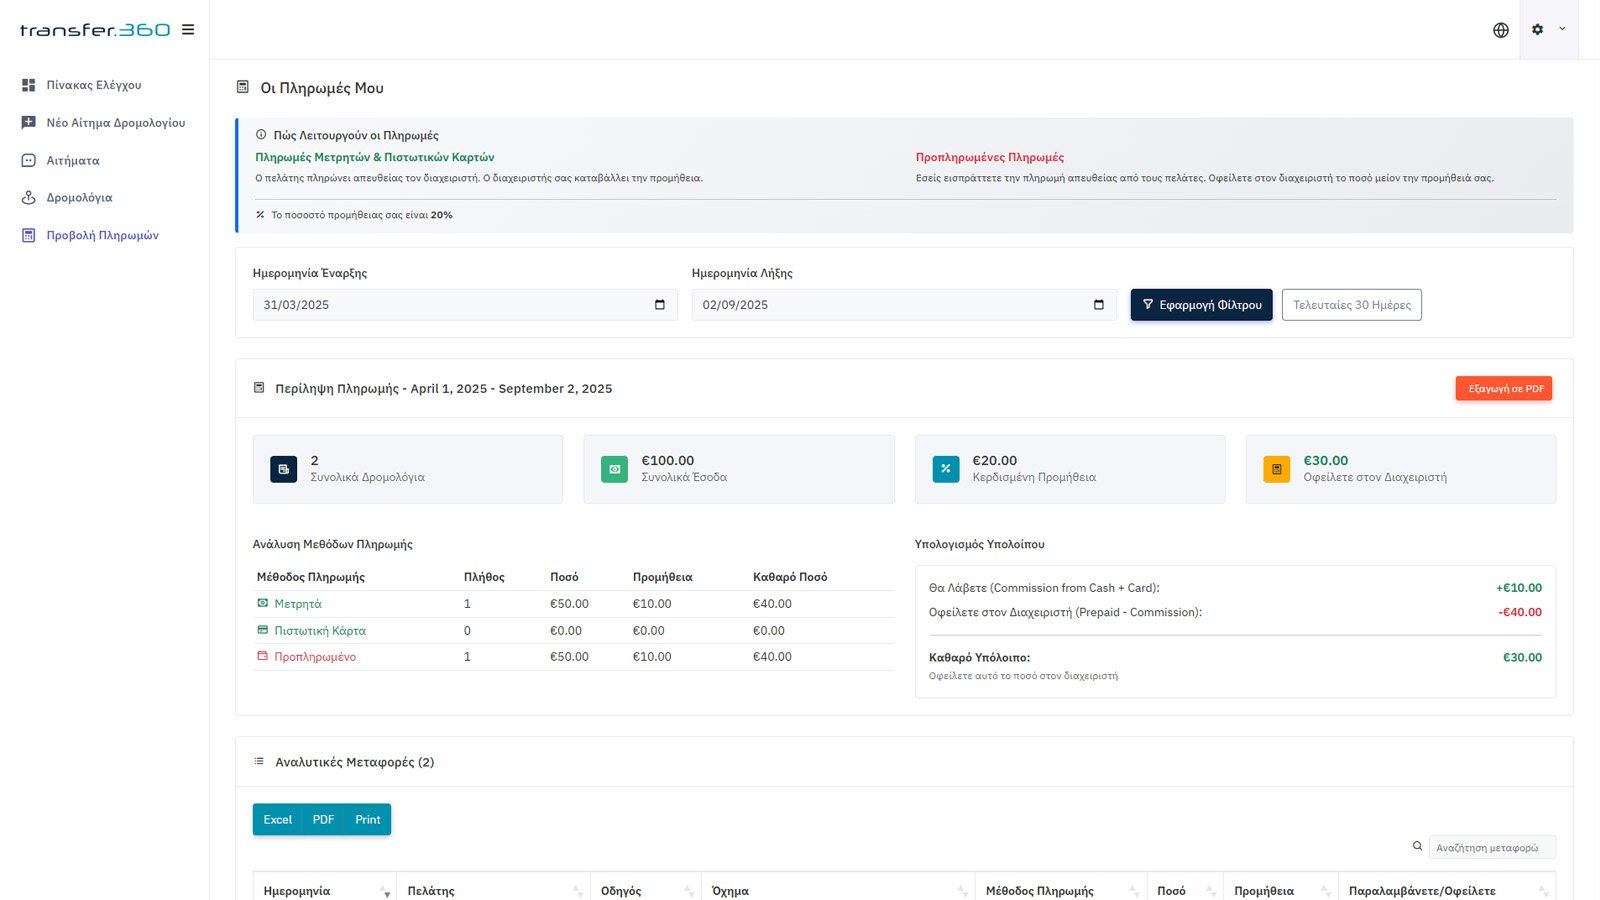Click the Αναζήτηση μεταφορών search field
1600x900 pixels.
(x=1491, y=847)
